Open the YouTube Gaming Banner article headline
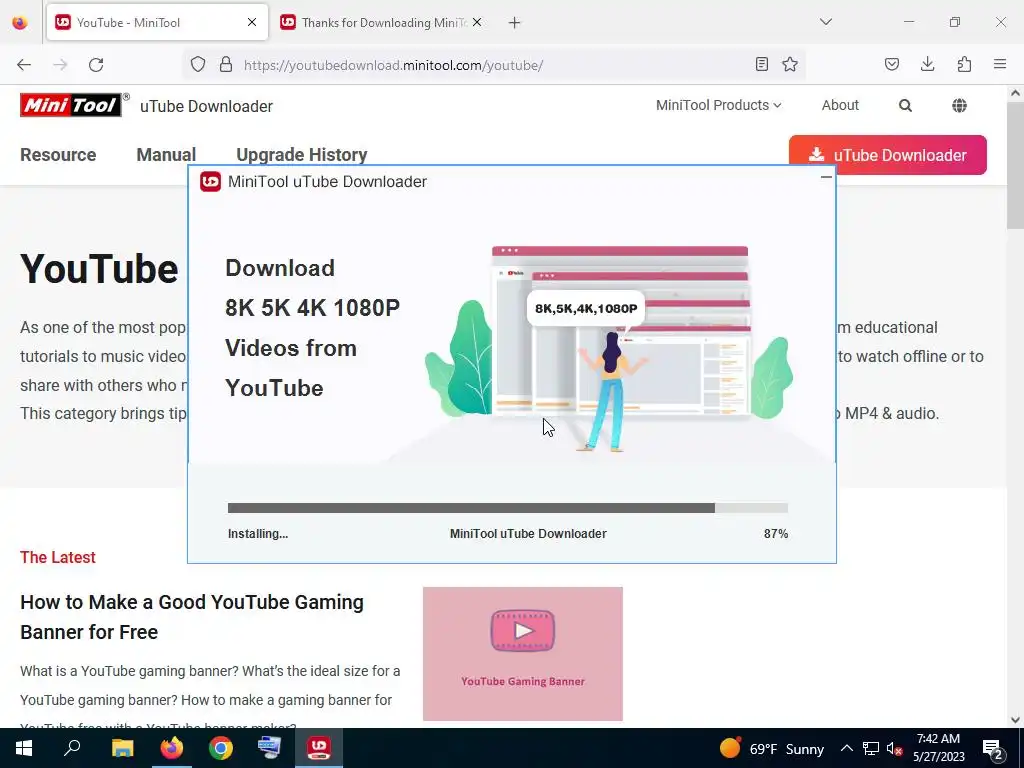This screenshot has width=1024, height=768. (x=192, y=616)
